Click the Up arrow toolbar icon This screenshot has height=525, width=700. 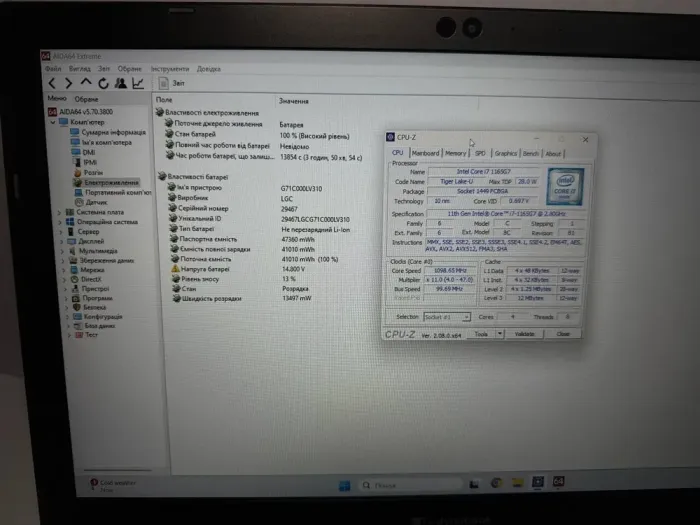[85, 83]
